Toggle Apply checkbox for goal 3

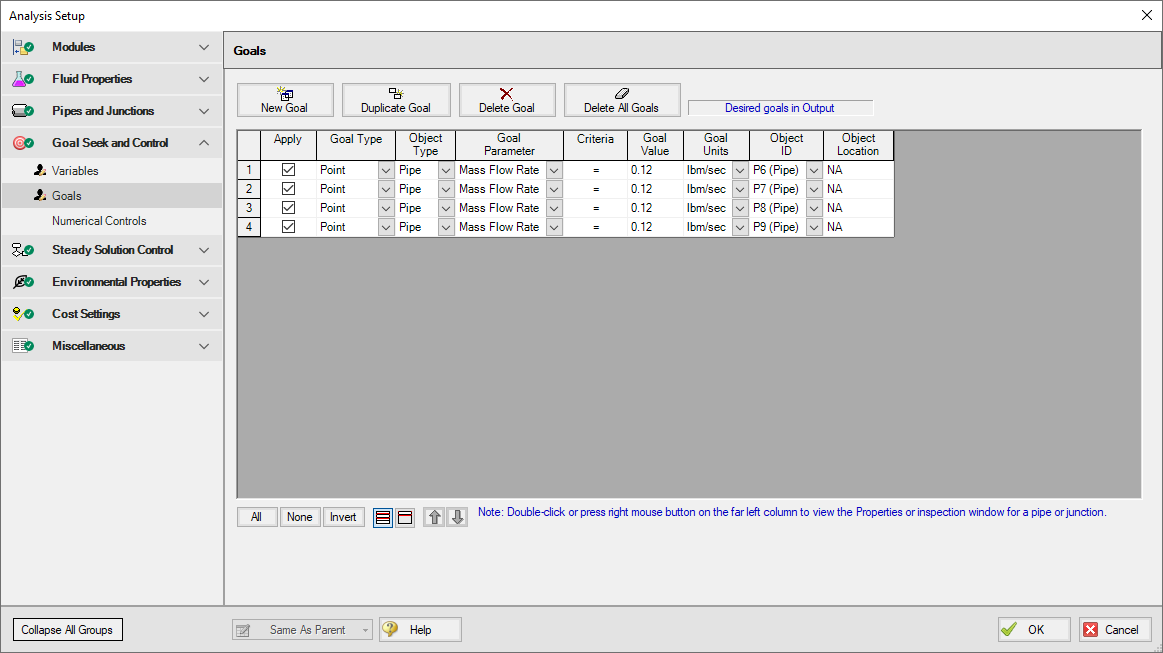[289, 208]
